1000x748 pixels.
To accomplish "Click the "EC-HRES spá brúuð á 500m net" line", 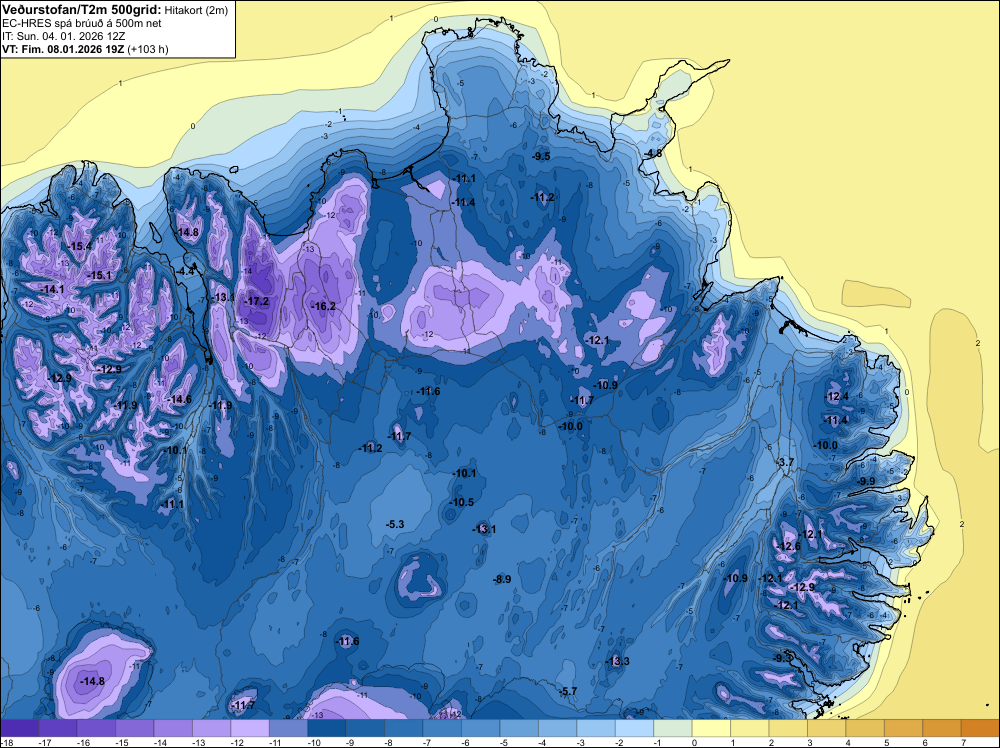I will 81,23.
